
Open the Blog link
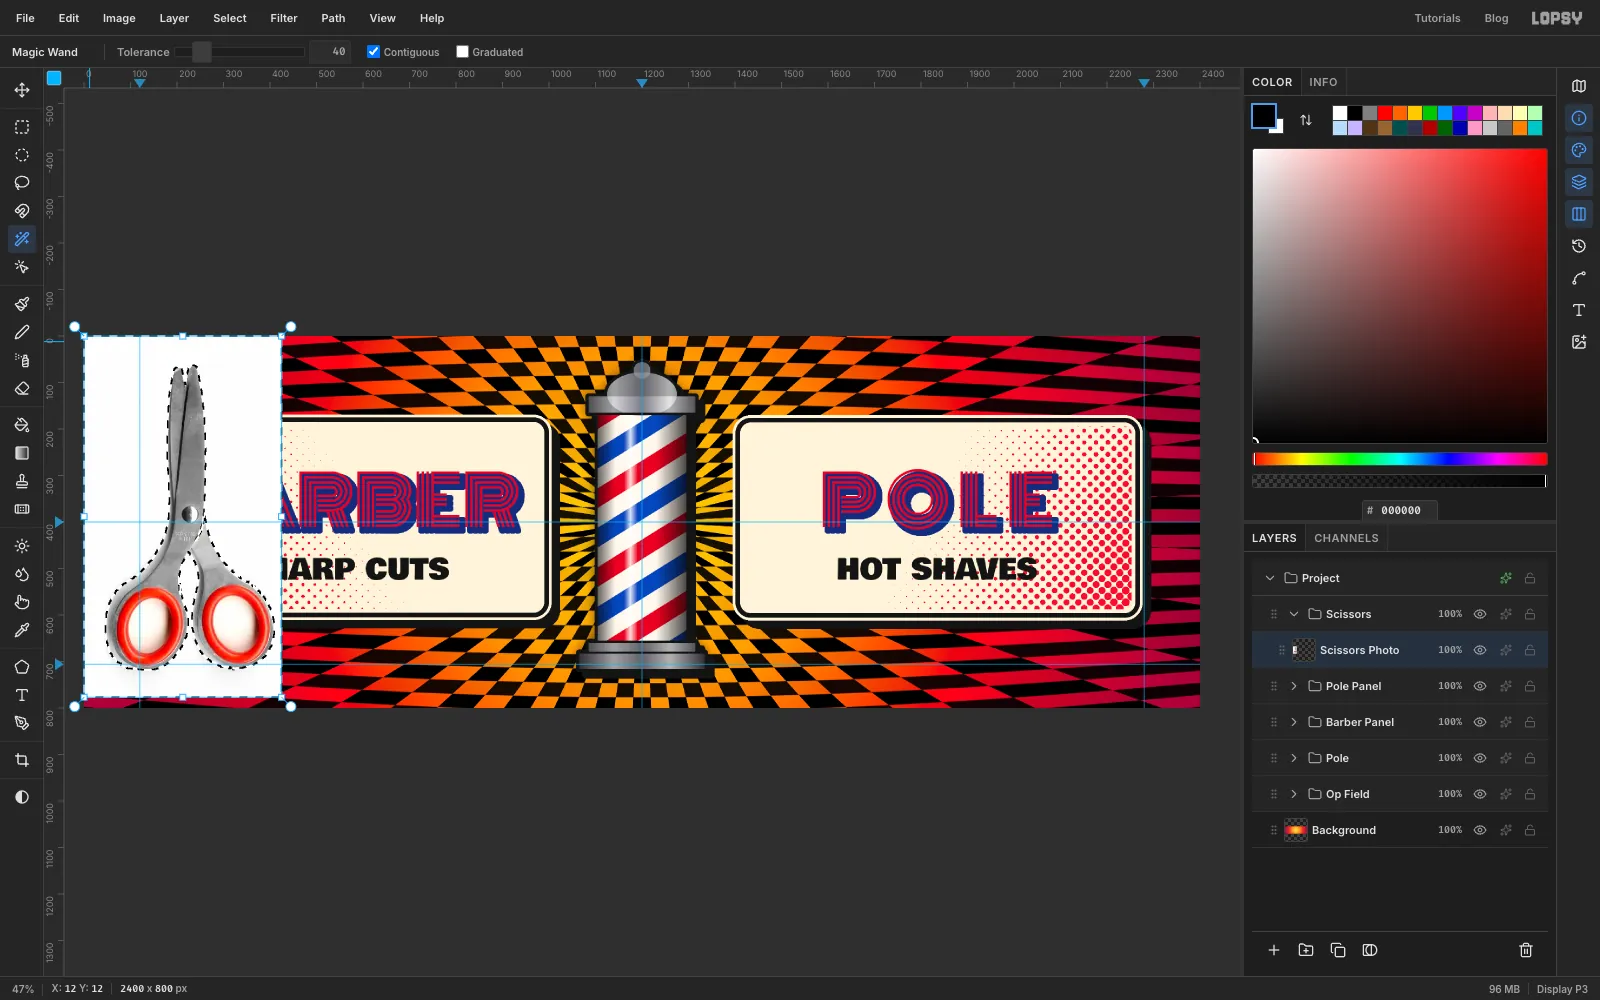pyautogui.click(x=1496, y=18)
